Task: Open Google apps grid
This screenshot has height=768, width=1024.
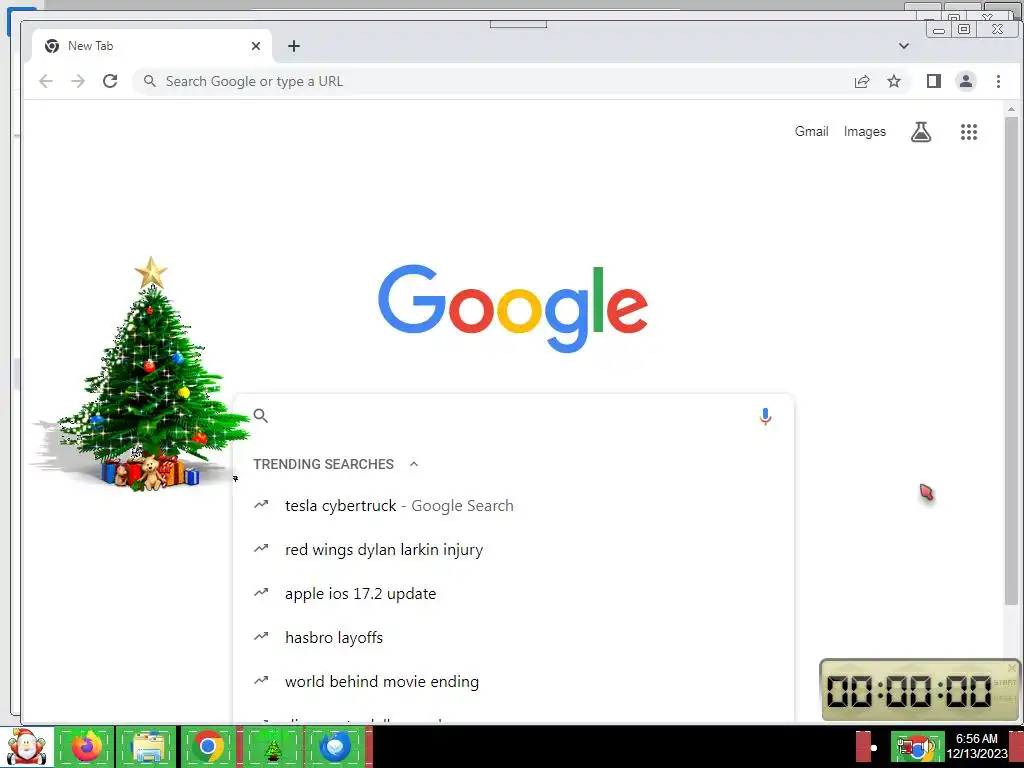Action: (969, 132)
